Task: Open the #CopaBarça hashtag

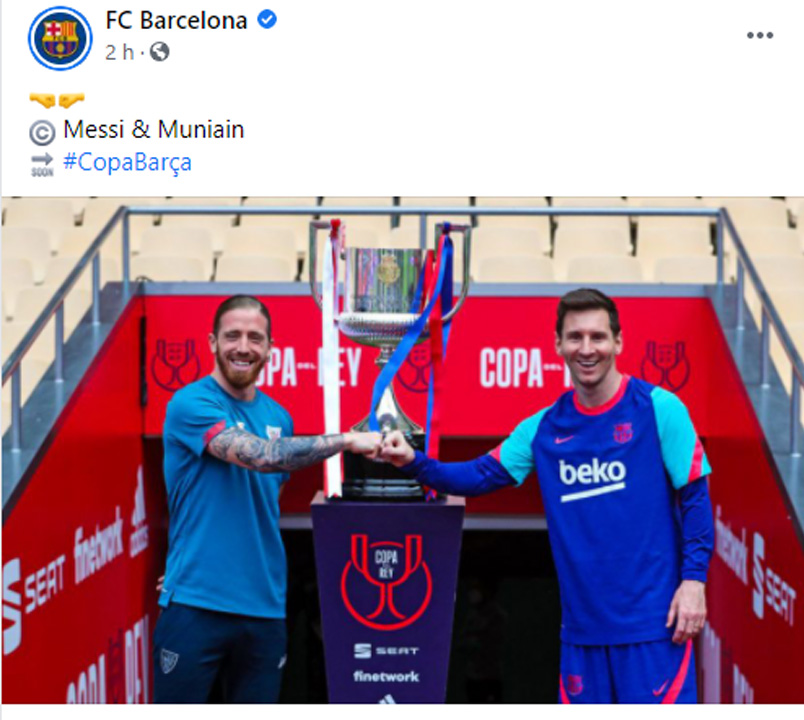Action: pos(127,162)
